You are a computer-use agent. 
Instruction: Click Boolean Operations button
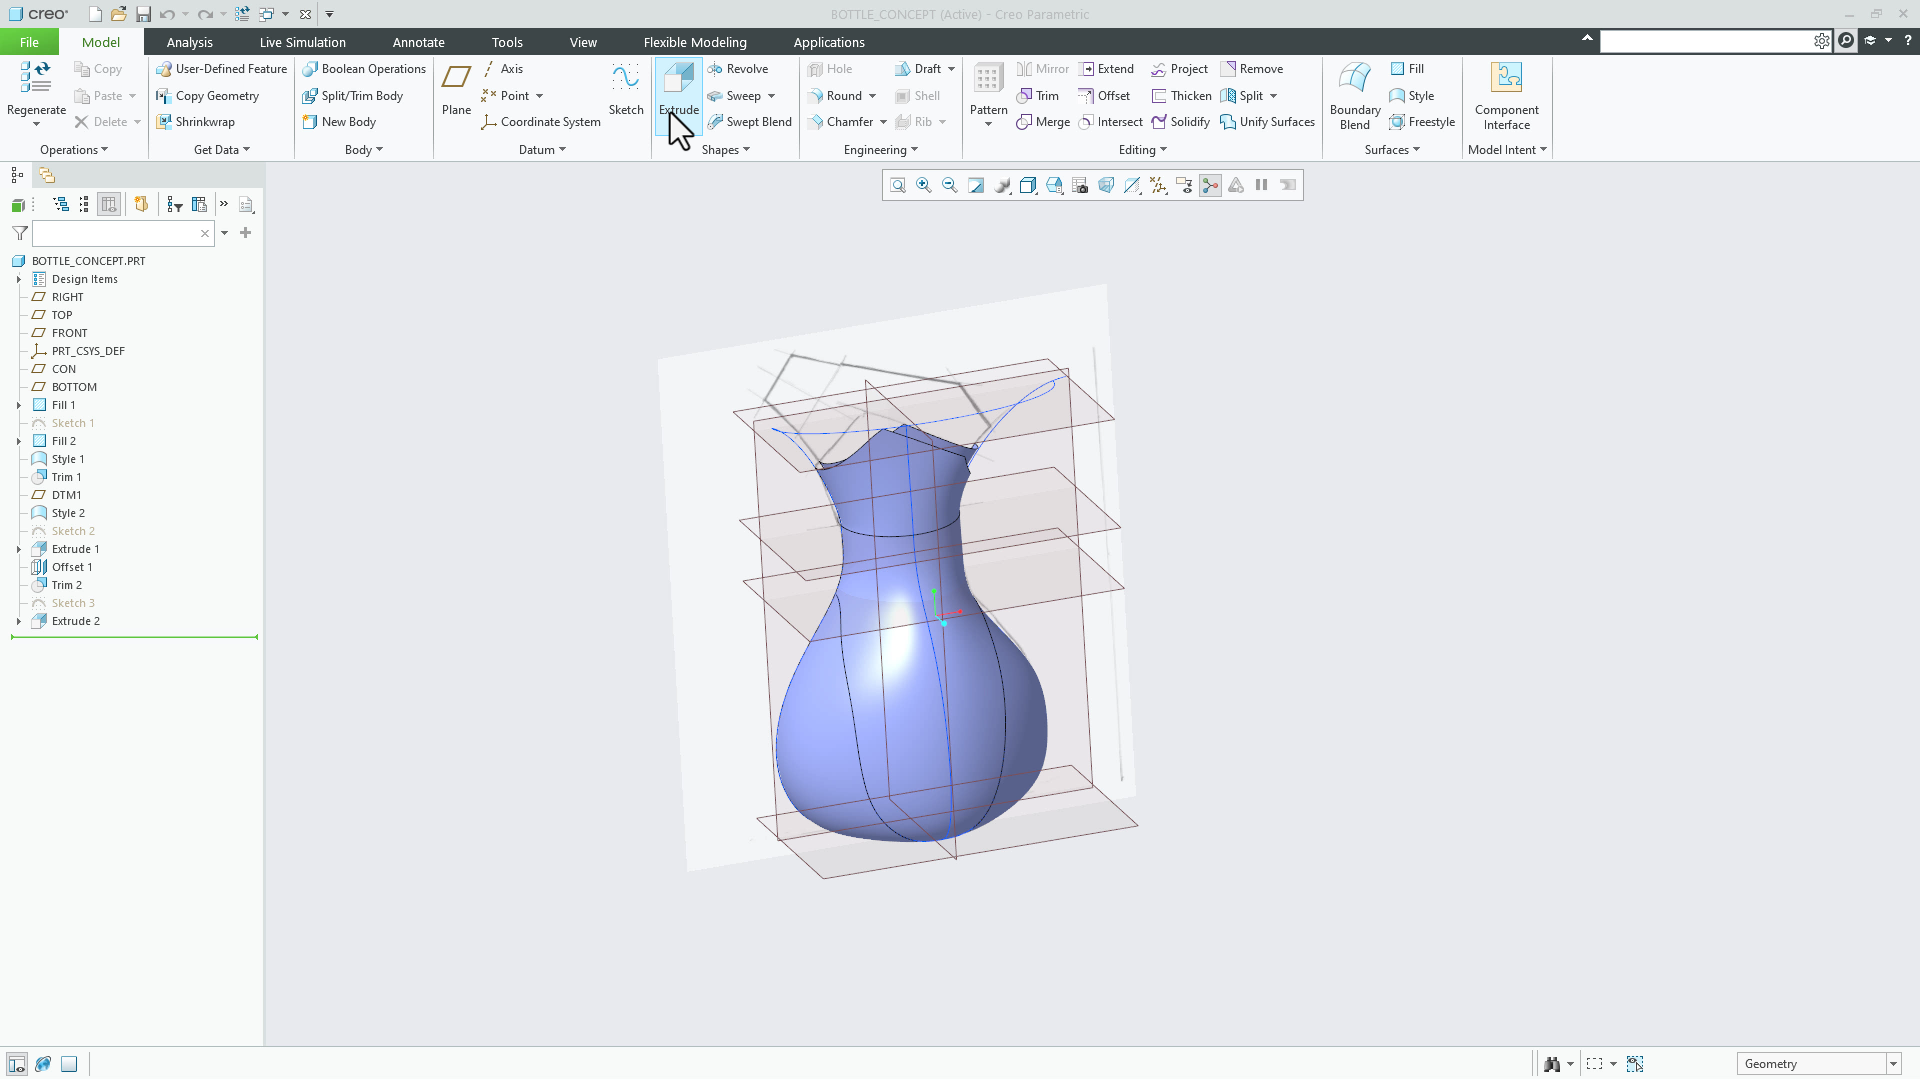pyautogui.click(x=364, y=69)
